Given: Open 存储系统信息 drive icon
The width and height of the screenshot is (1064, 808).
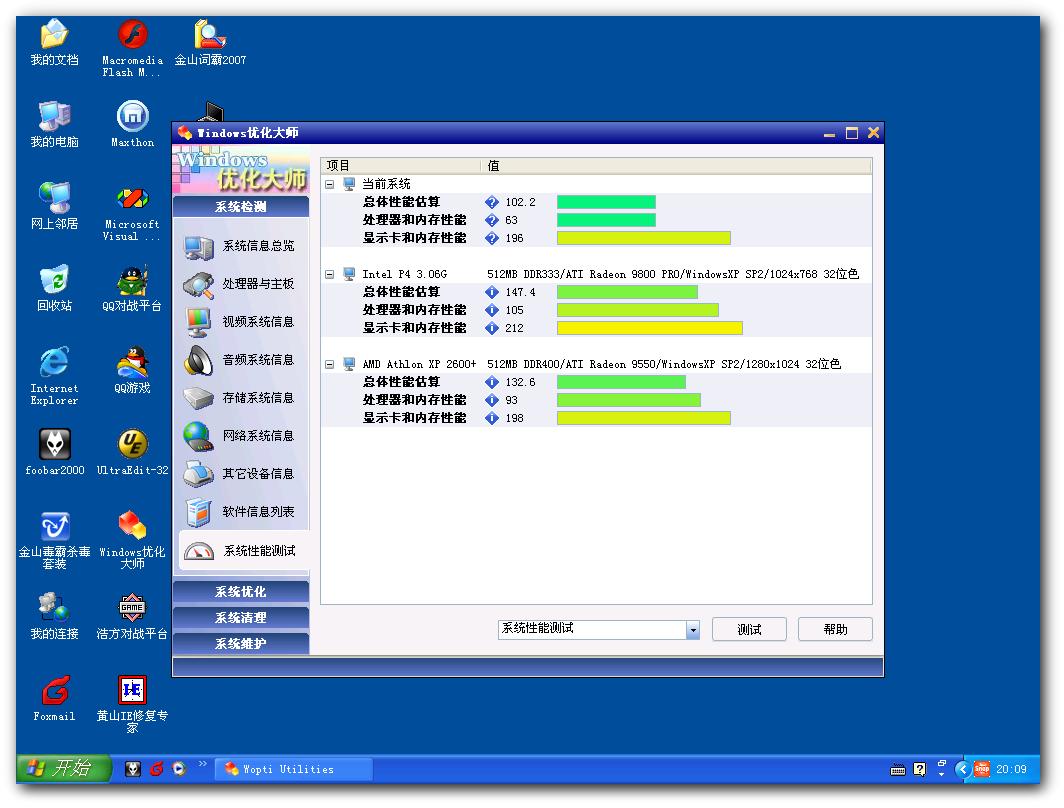Looking at the screenshot, I should (x=198, y=398).
